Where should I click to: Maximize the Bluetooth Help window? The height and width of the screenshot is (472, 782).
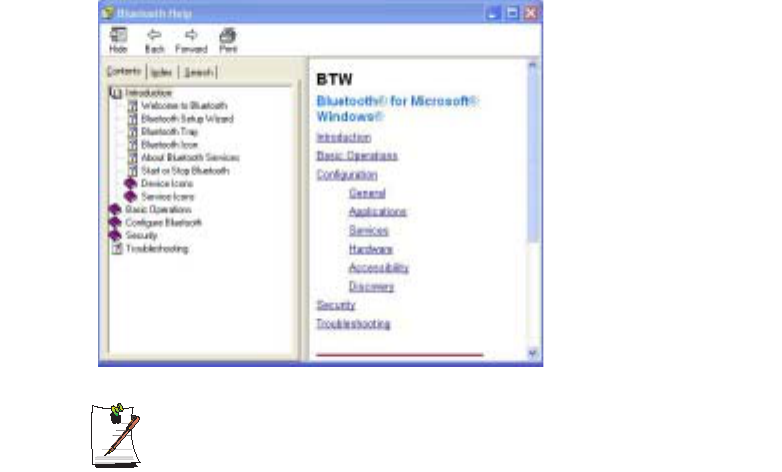coord(512,13)
